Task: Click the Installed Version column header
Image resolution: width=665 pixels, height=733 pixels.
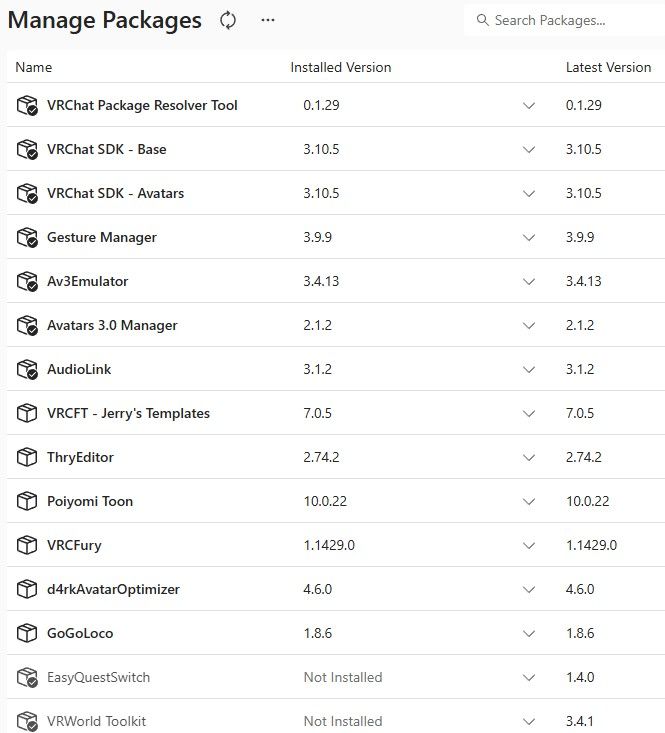Action: click(341, 67)
